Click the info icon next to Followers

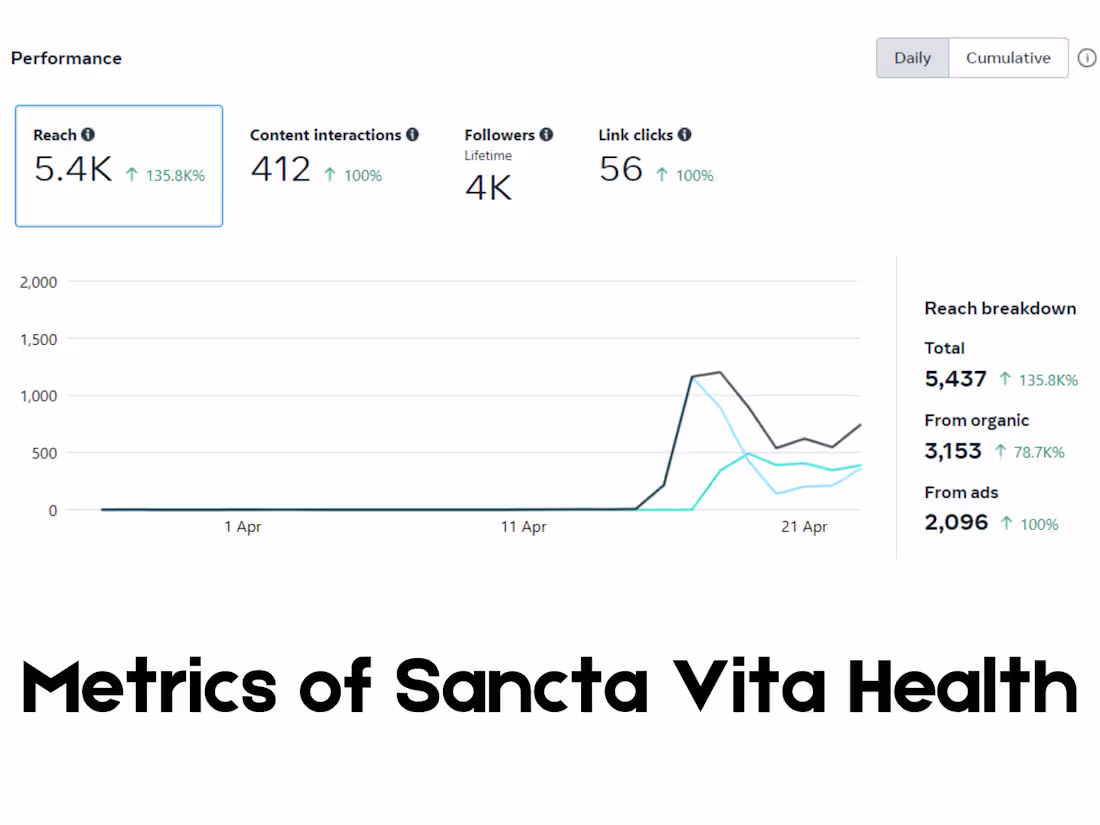click(546, 135)
